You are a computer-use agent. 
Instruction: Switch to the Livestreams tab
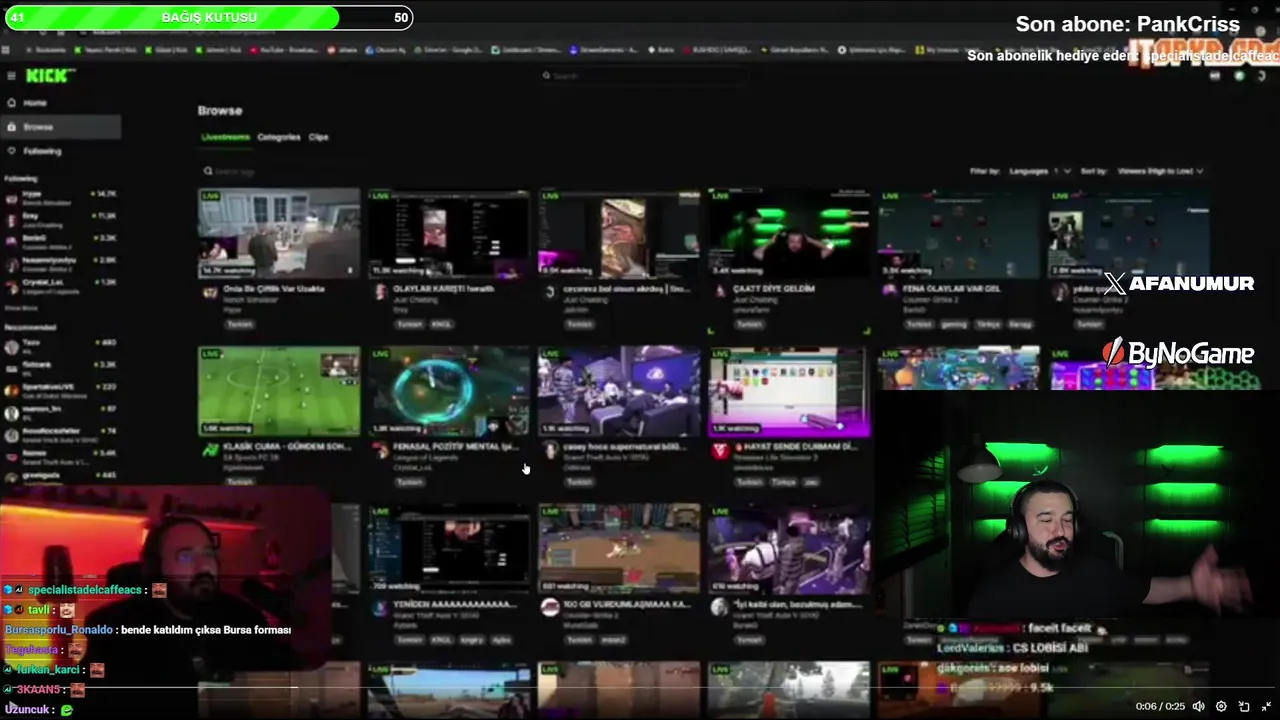pos(225,137)
